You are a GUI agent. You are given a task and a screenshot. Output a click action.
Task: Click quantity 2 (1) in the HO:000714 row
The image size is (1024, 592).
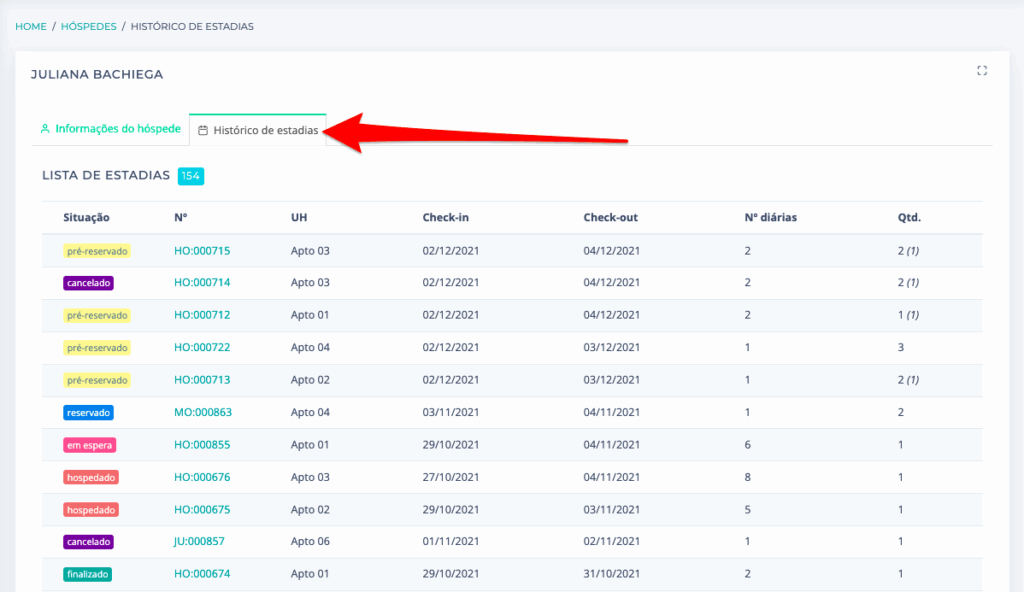tap(908, 282)
